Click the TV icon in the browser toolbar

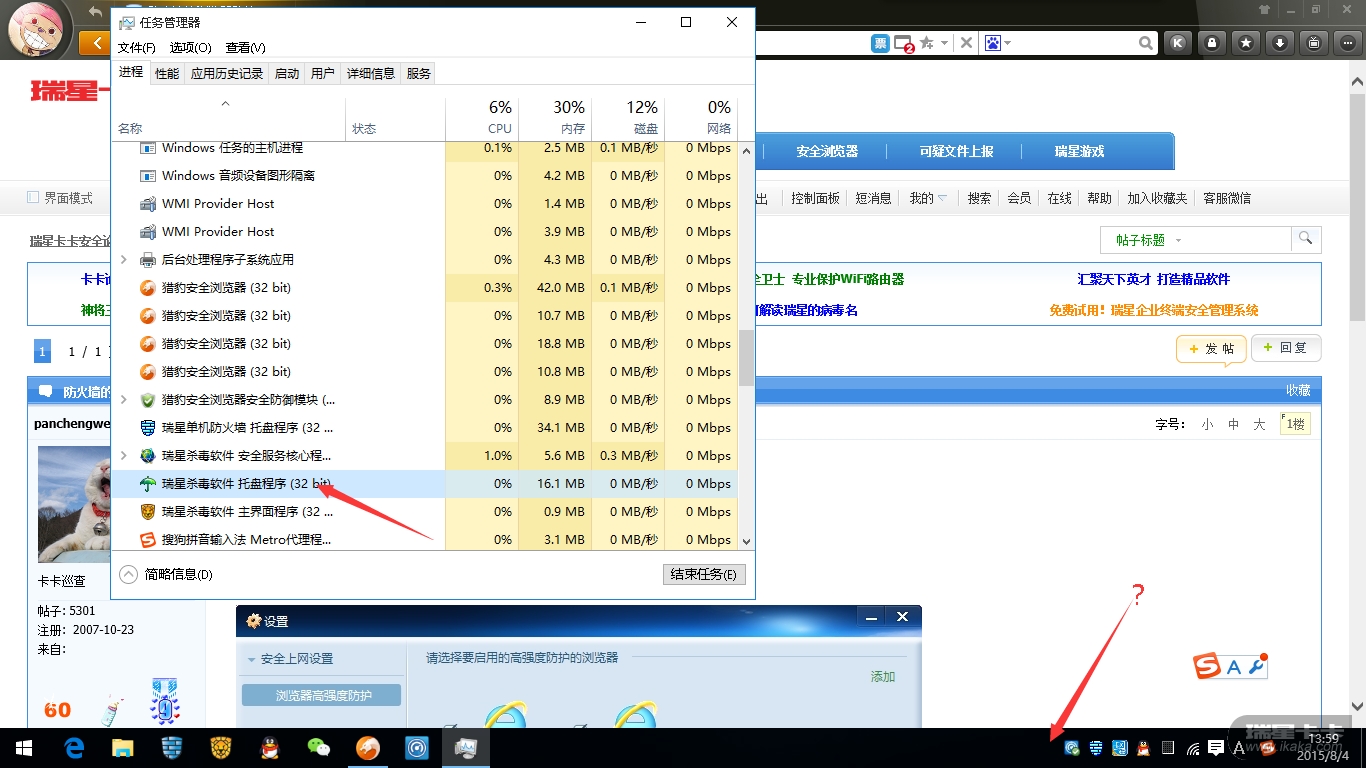point(1314,43)
